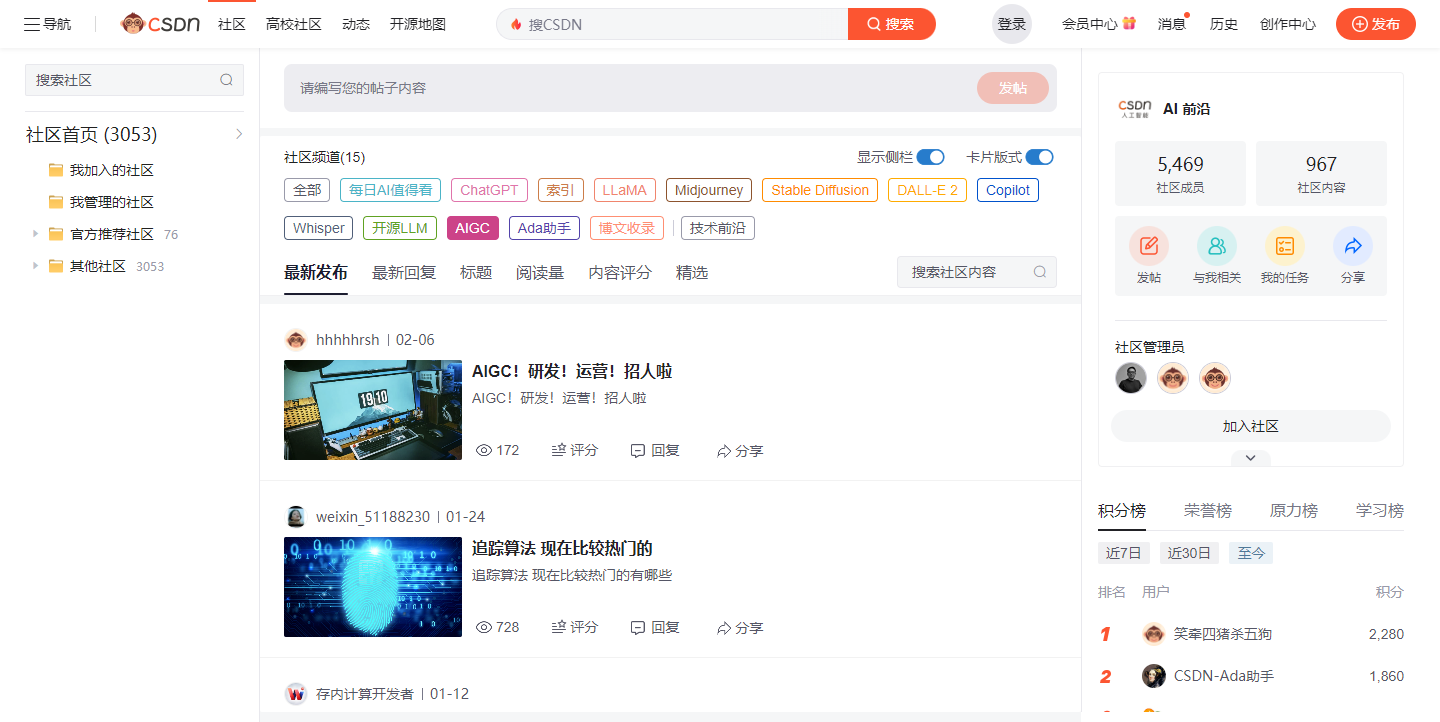Click the 搜CSDN search input
This screenshot has height=722, width=1440.
[672, 24]
